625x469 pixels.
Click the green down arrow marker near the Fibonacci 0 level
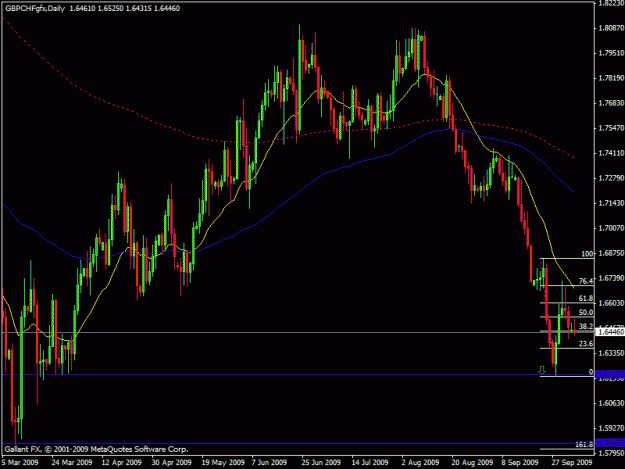click(x=541, y=370)
